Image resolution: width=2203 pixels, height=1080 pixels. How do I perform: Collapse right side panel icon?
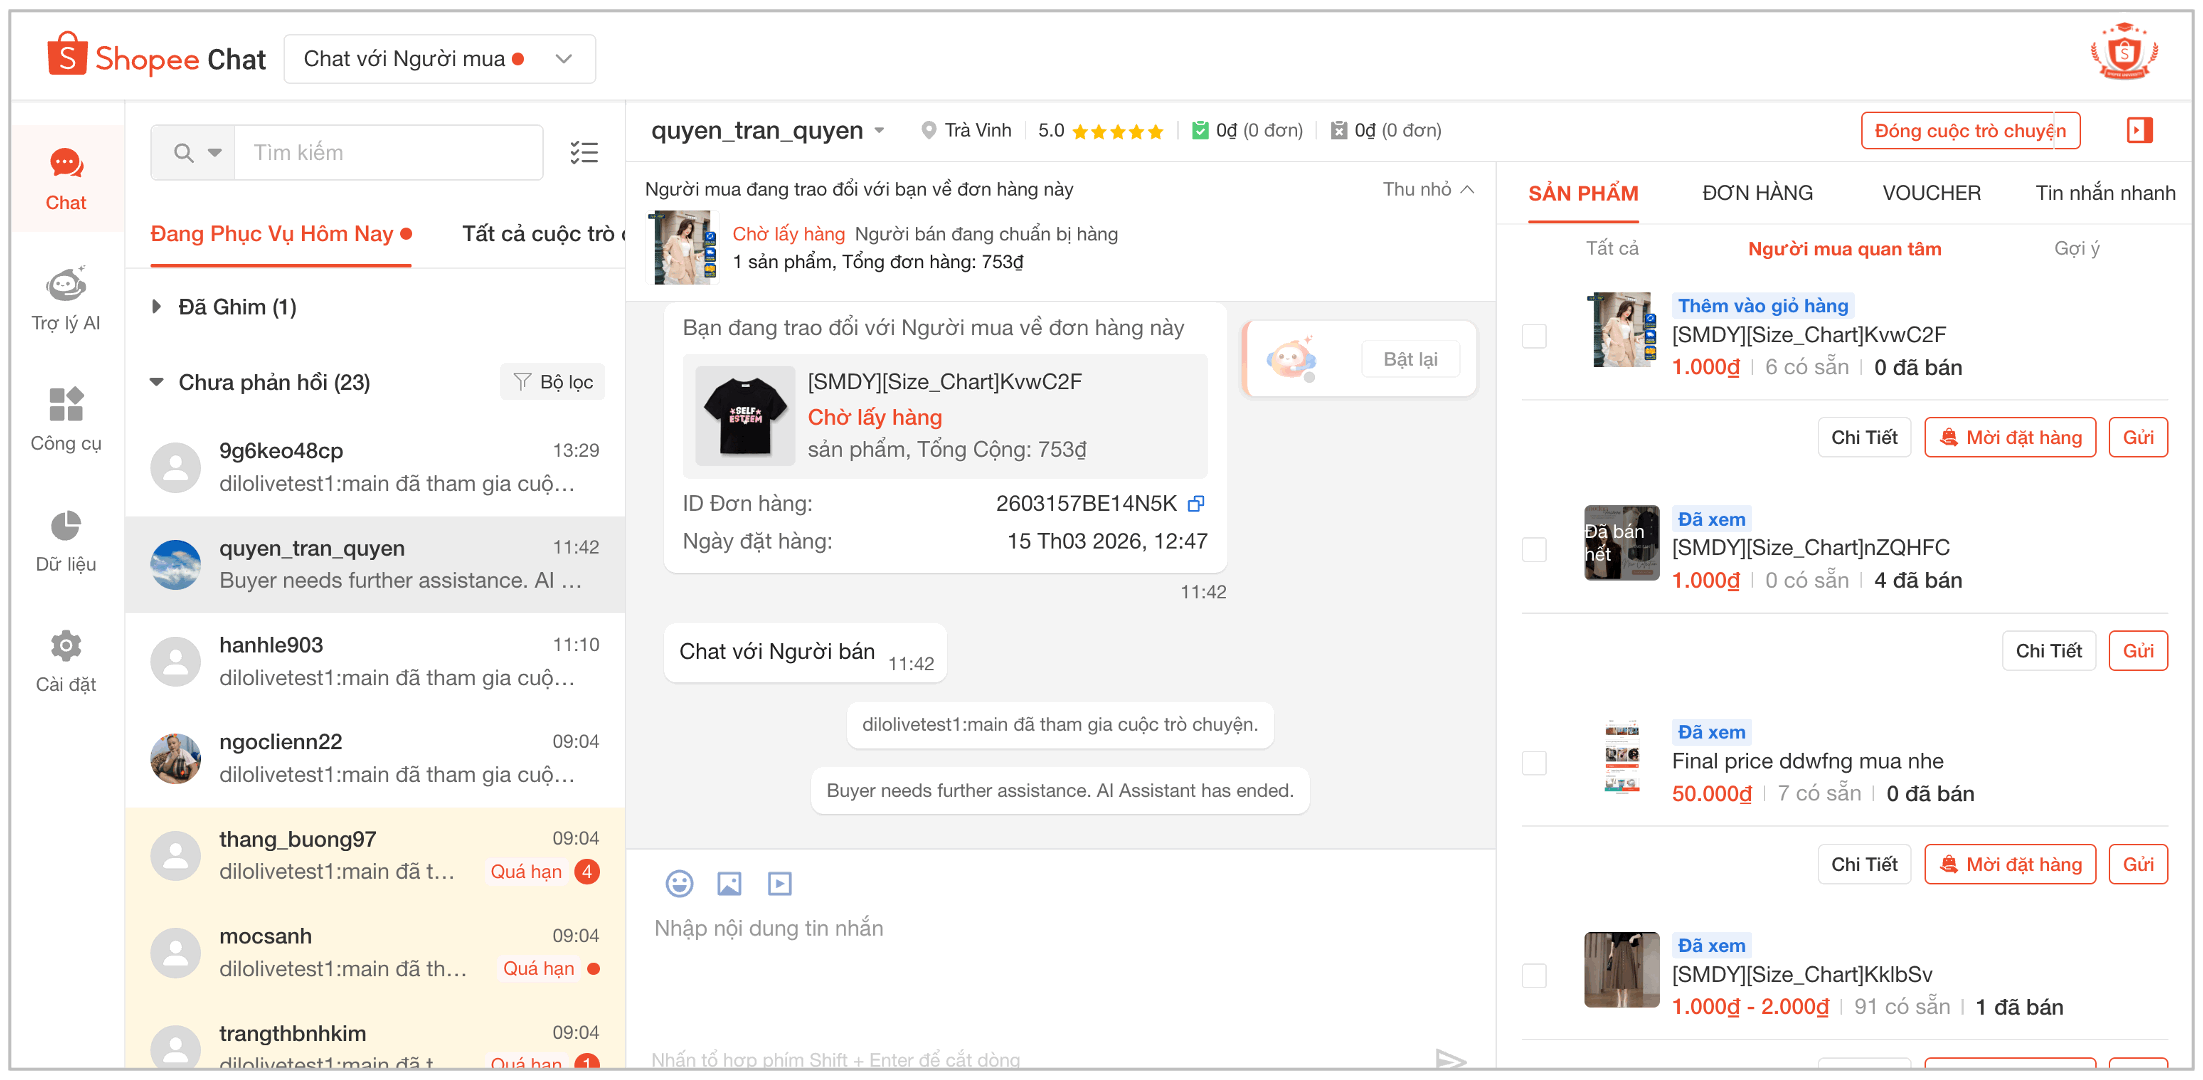2139,130
